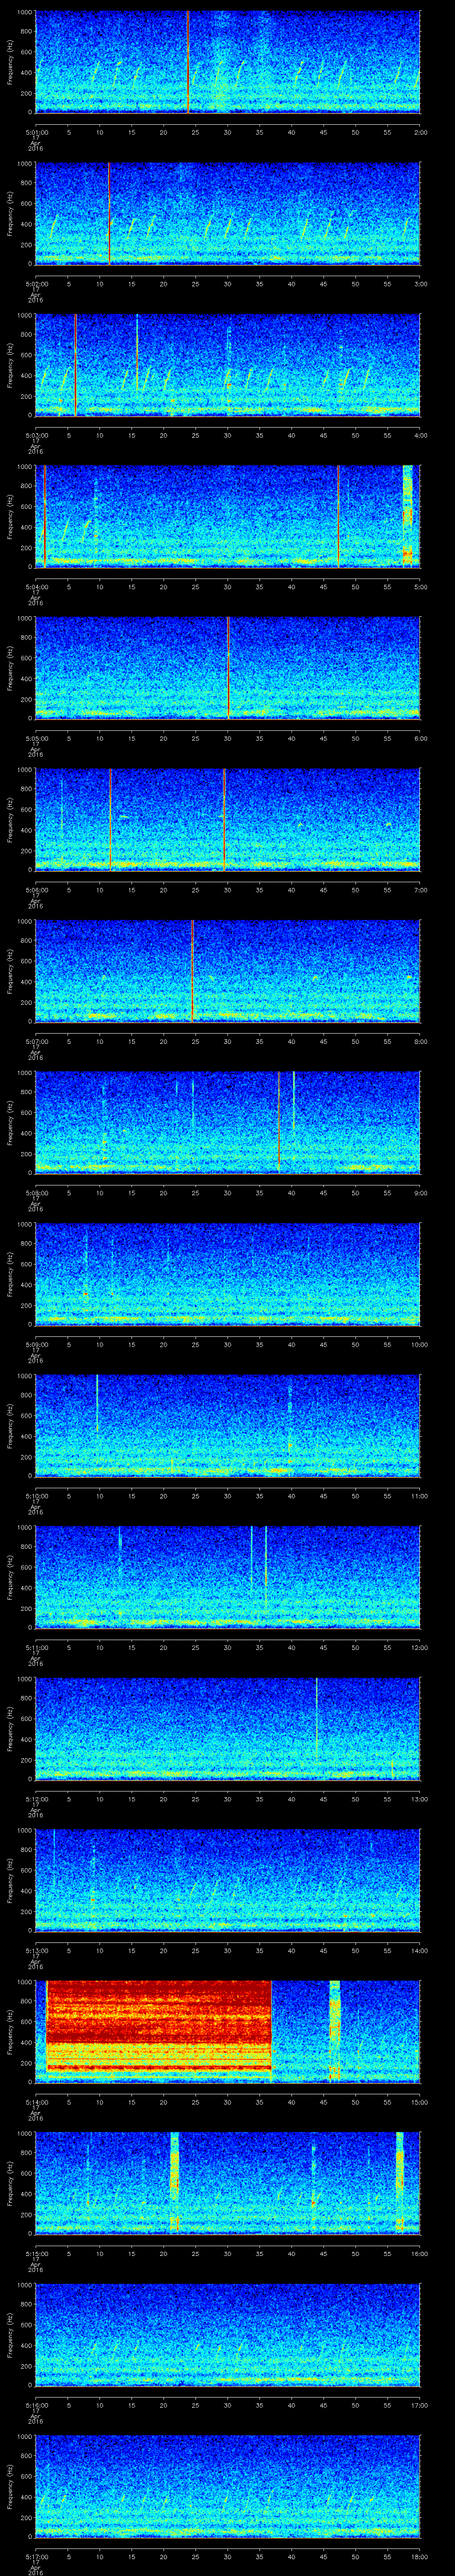The height and width of the screenshot is (2576, 455).
Task: Select red line near 12 seconds in 5:06 spectrogram
Action: [x=110, y=819]
